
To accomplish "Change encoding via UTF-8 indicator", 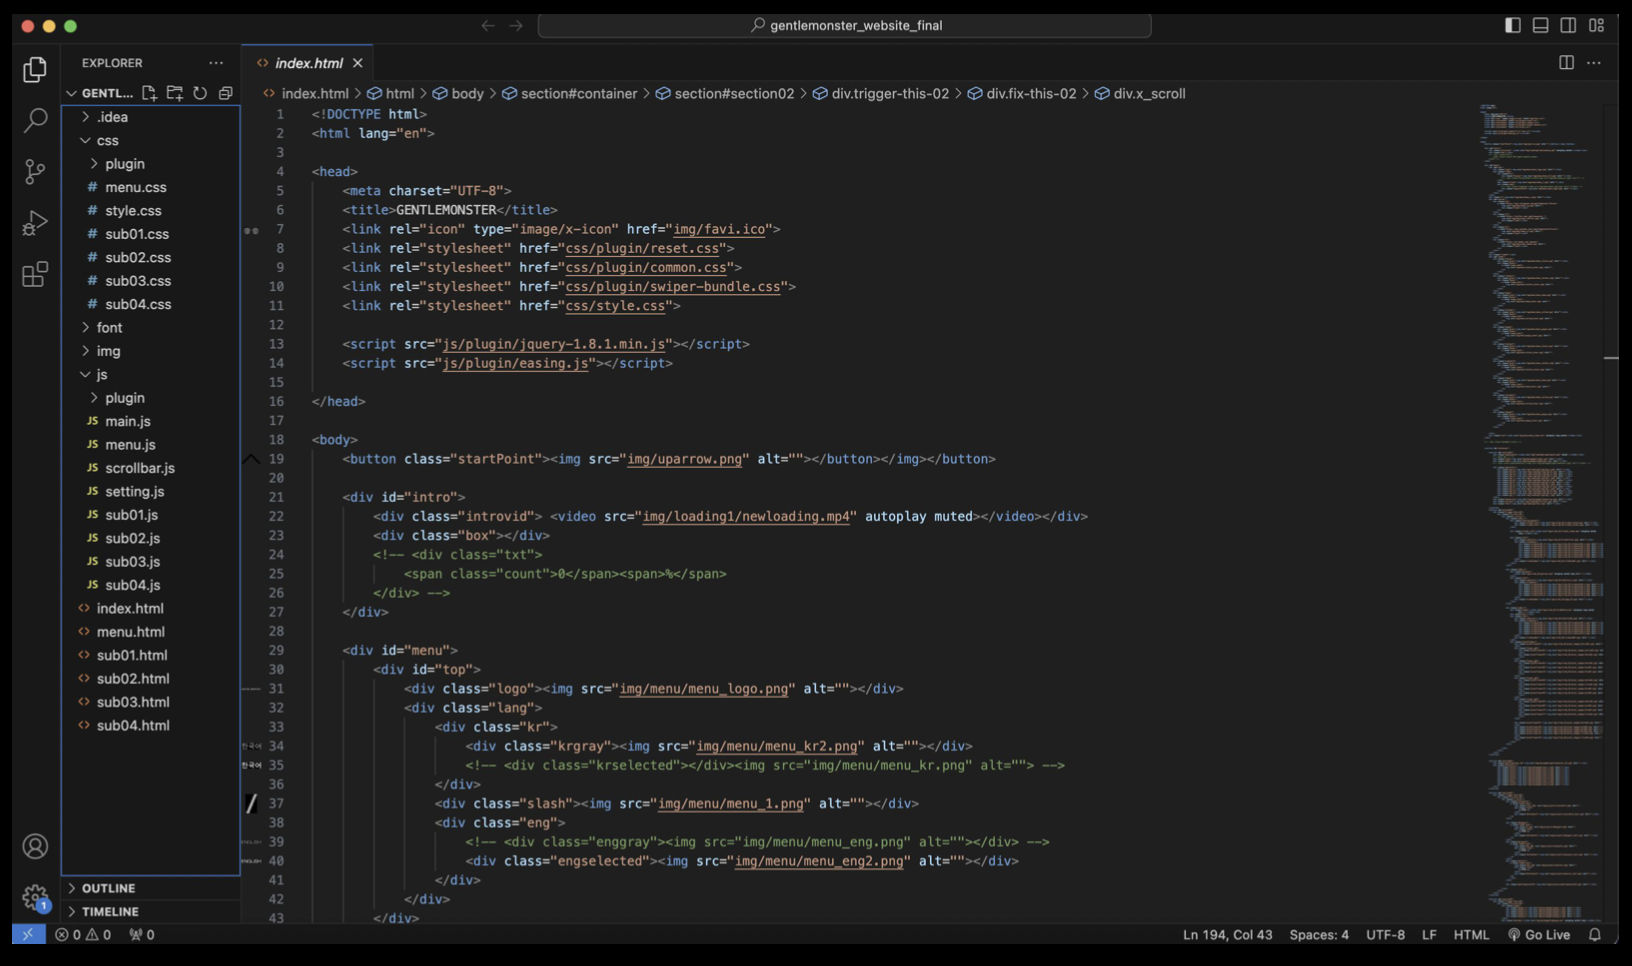I will point(1385,935).
